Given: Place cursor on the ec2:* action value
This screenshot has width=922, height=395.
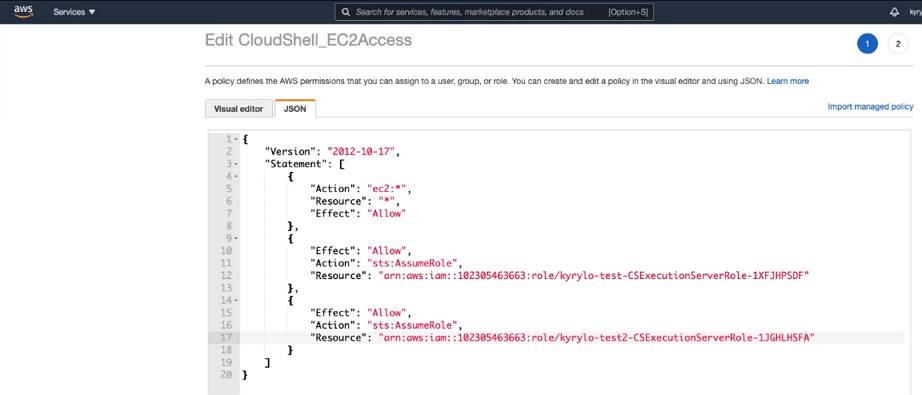Looking at the screenshot, I should [x=388, y=189].
